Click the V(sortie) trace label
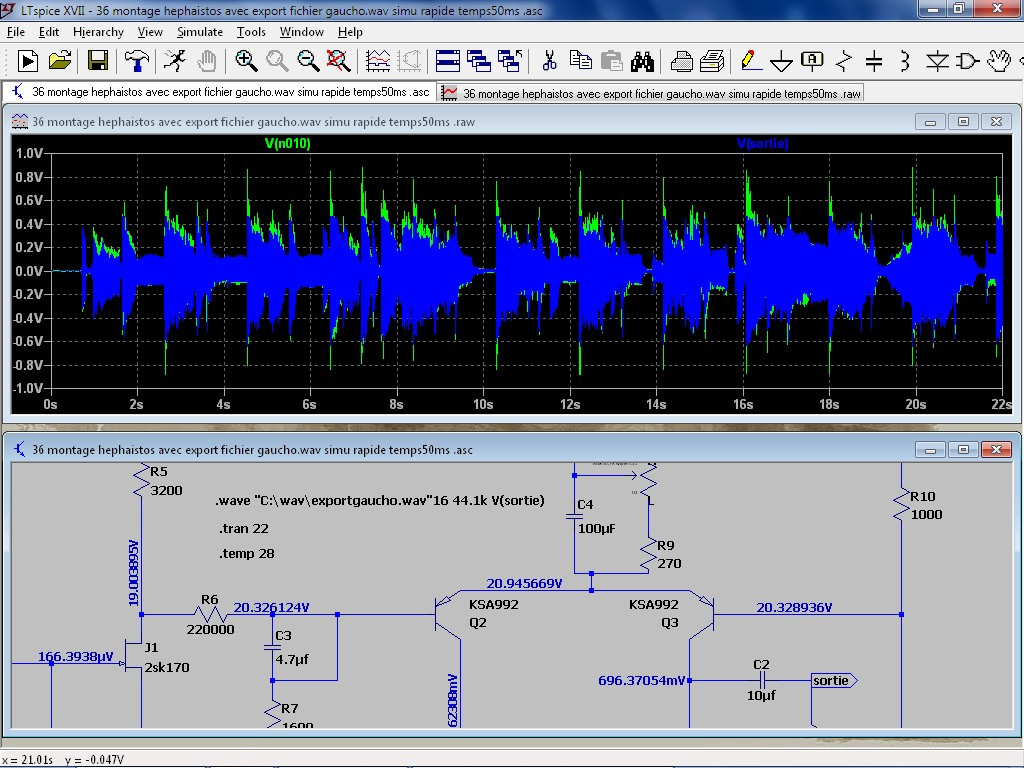1024x768 pixels. 762,144
